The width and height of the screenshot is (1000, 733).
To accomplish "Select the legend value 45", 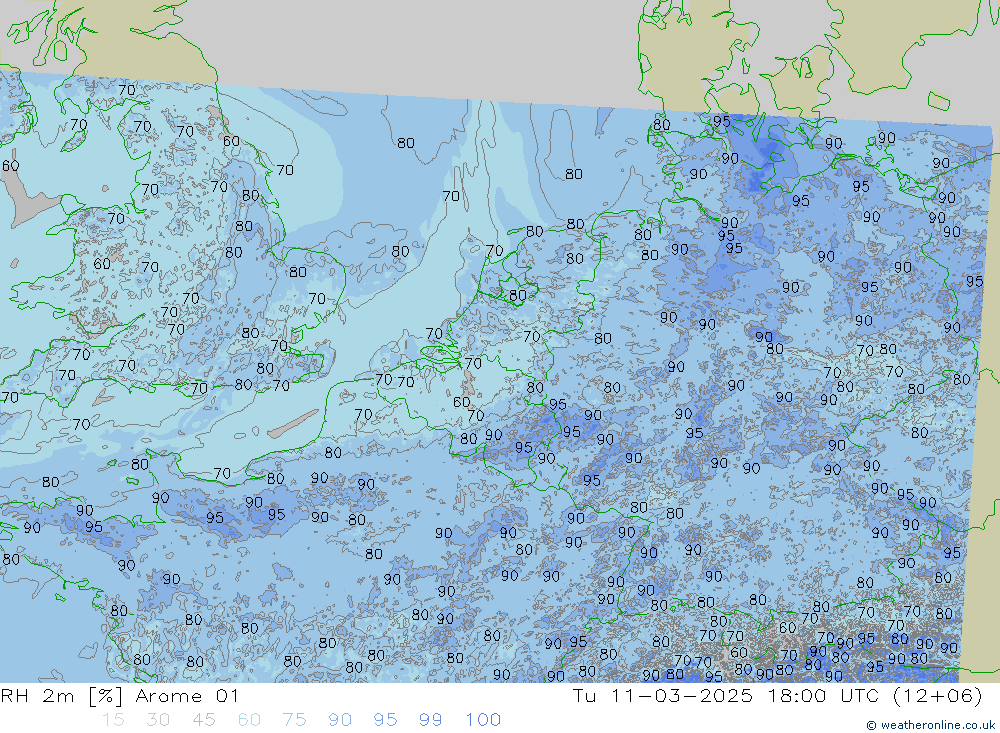I will (x=204, y=720).
